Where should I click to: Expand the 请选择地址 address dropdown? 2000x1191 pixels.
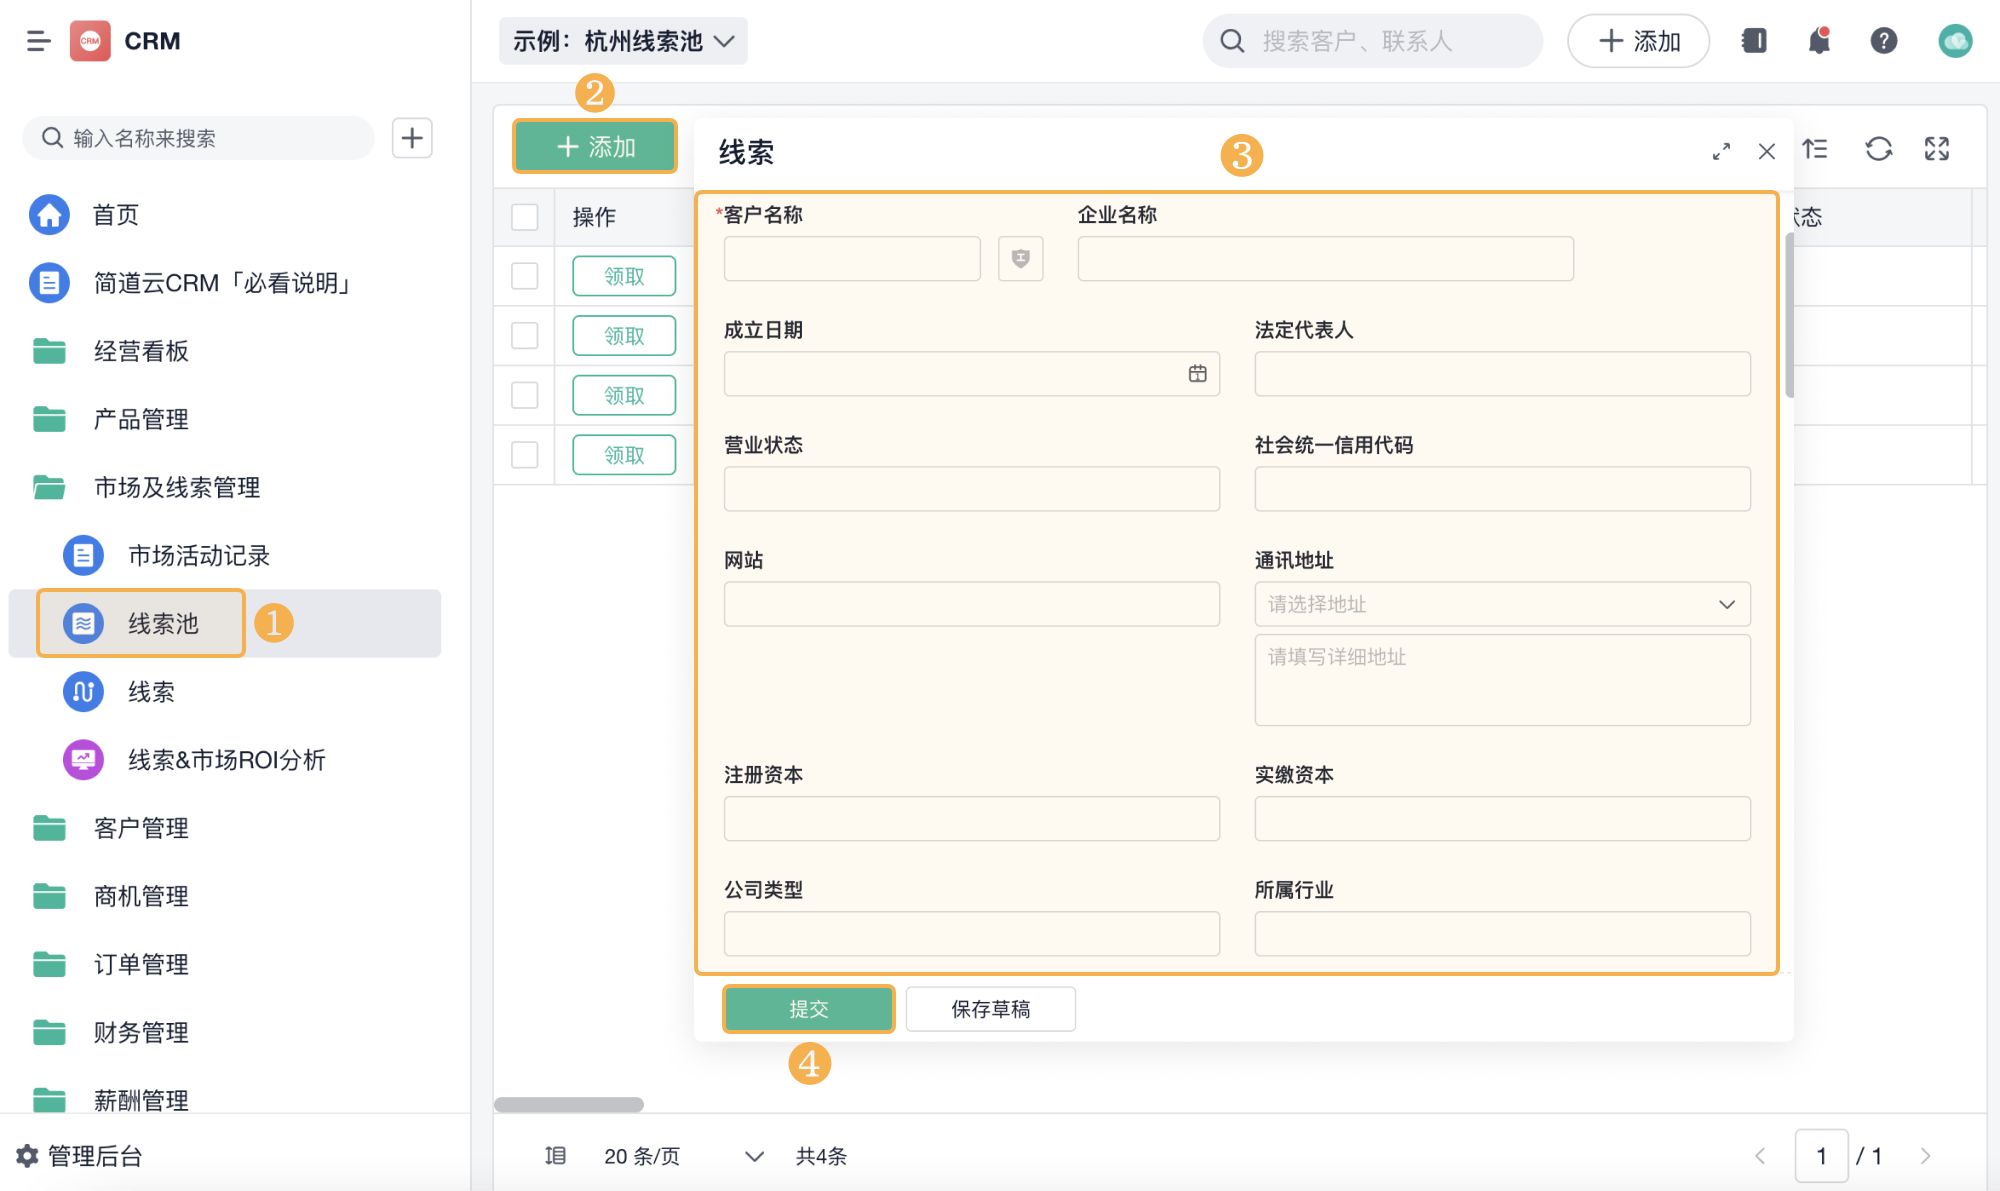1501,604
